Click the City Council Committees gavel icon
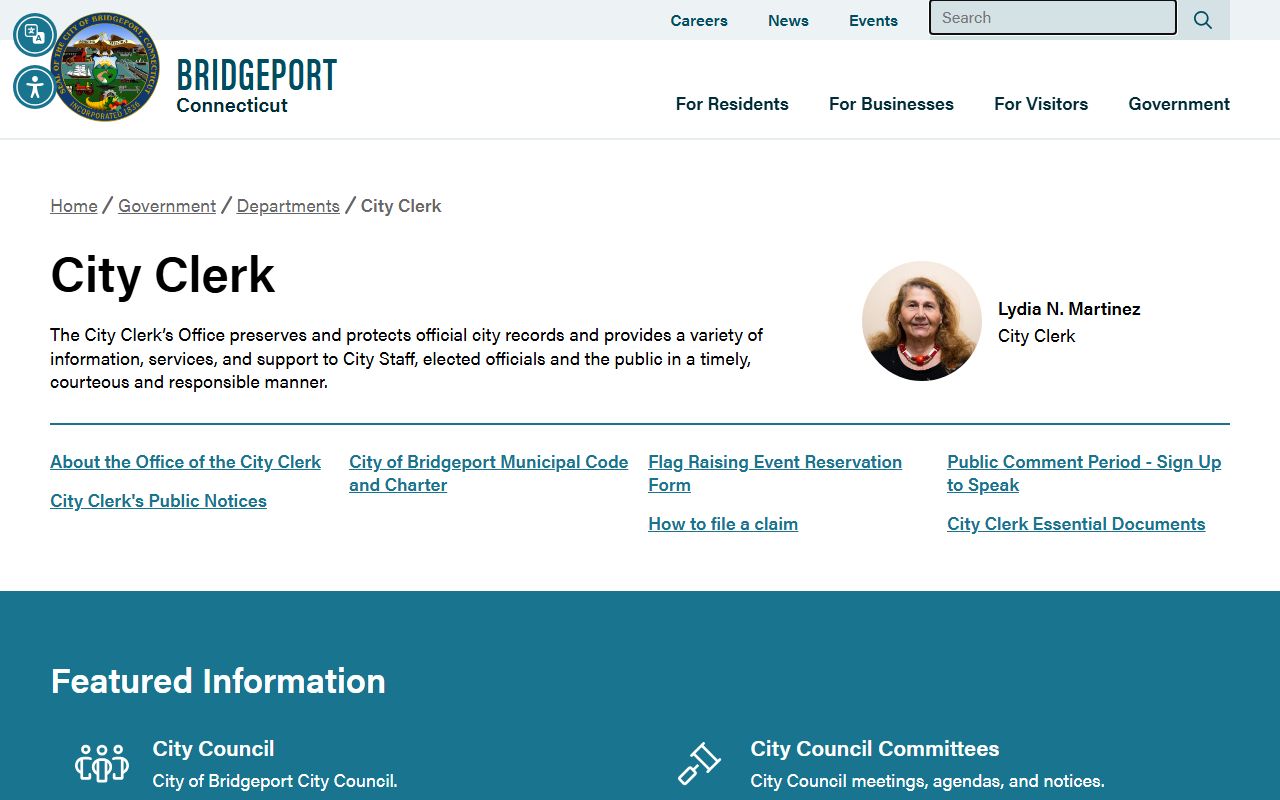Screen dimensions: 1280x800 coord(699,764)
